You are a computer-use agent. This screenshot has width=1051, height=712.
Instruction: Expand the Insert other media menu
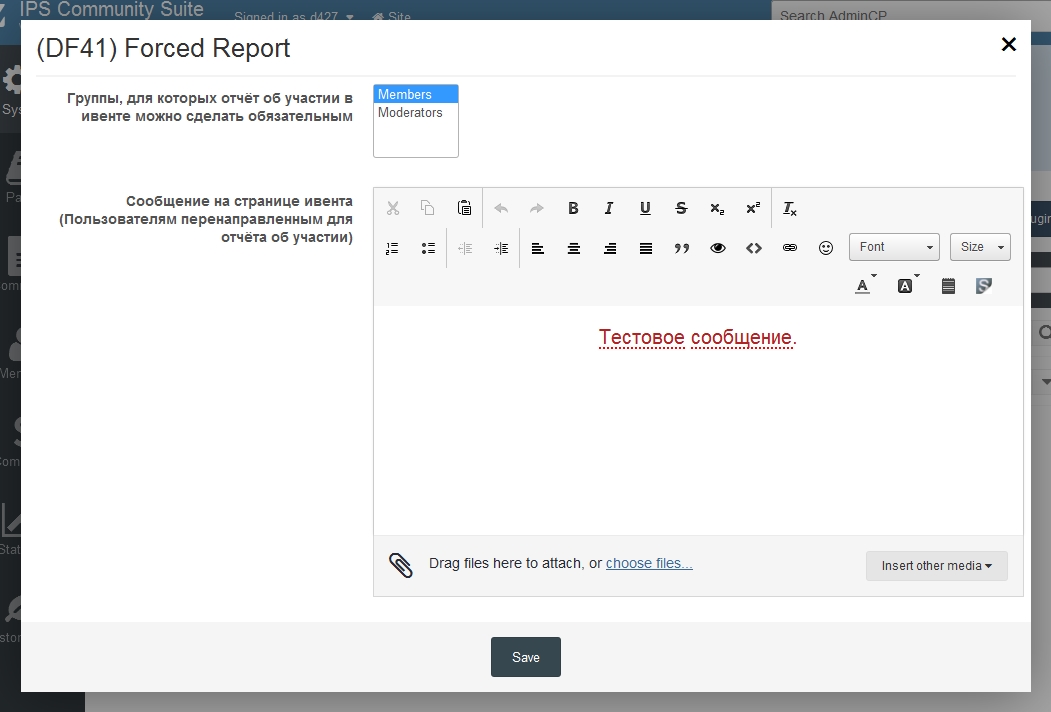(x=936, y=566)
